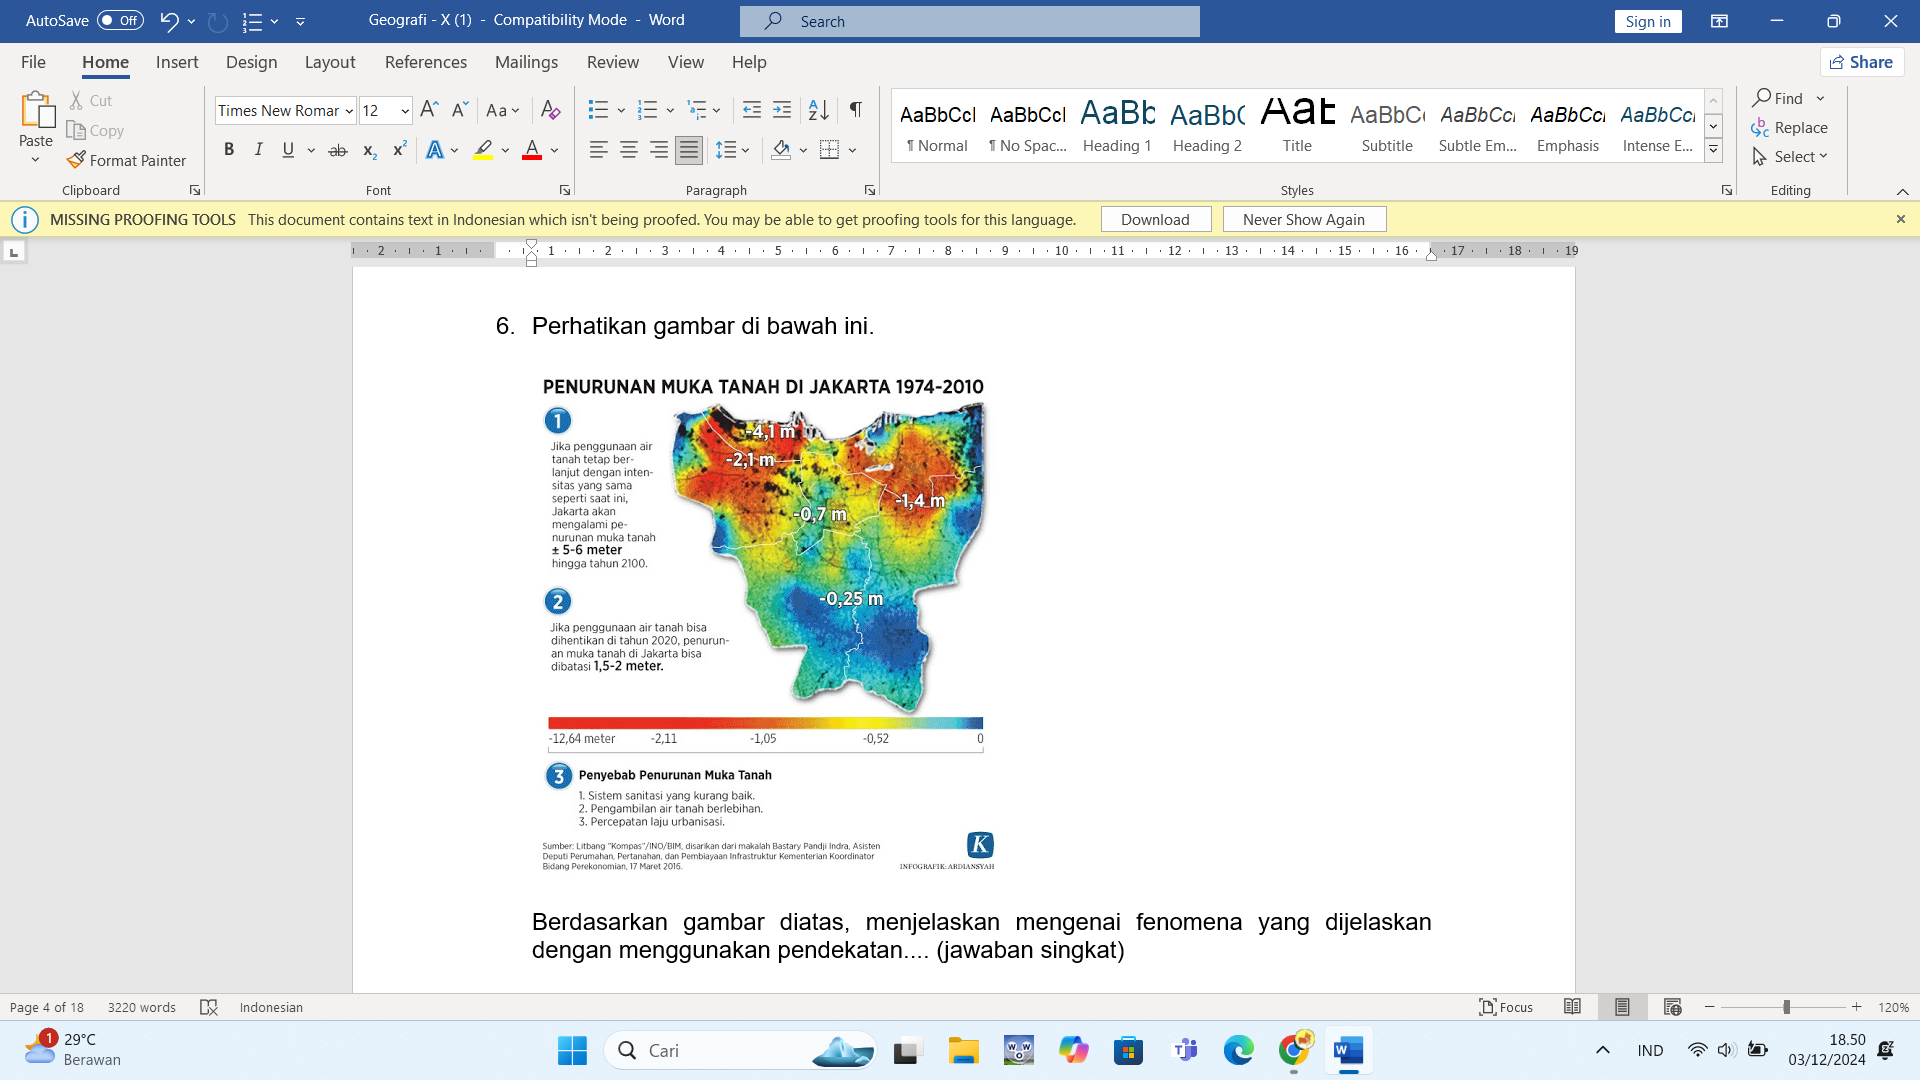Screen dimensions: 1920x1080
Task: Open Font dialog launcher
Action: pos(565,190)
